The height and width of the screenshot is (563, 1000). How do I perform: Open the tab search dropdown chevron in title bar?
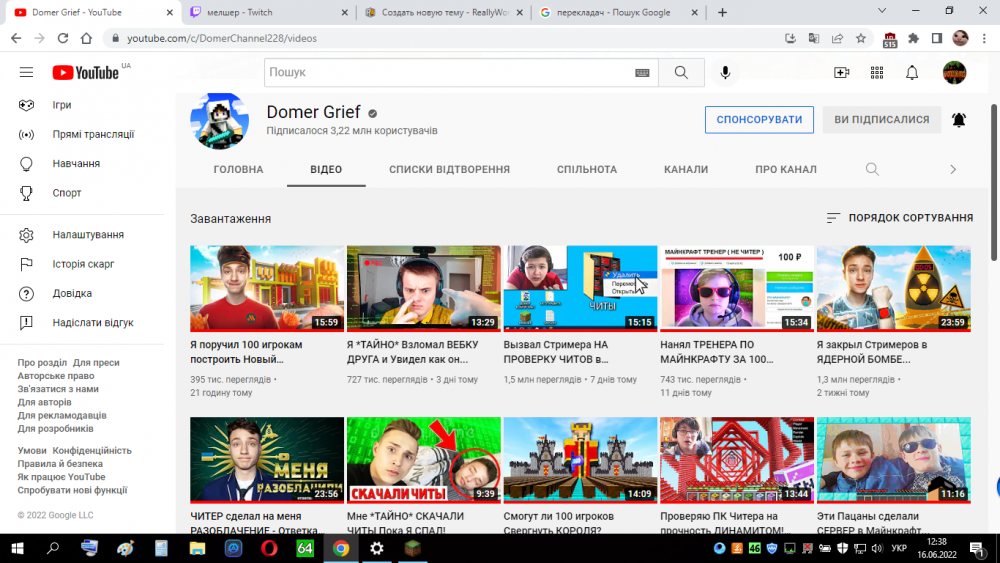(x=882, y=11)
